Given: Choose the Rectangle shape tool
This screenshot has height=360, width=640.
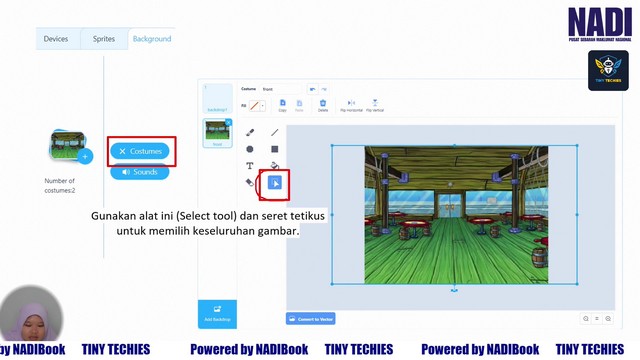Looking at the screenshot, I should click(275, 149).
